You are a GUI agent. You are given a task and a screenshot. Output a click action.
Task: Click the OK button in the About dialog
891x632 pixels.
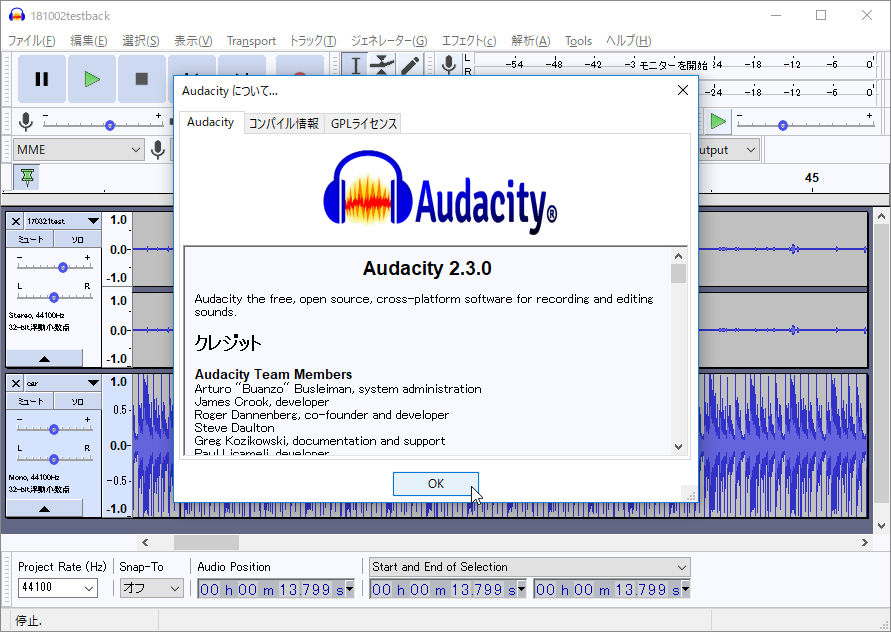pos(435,483)
